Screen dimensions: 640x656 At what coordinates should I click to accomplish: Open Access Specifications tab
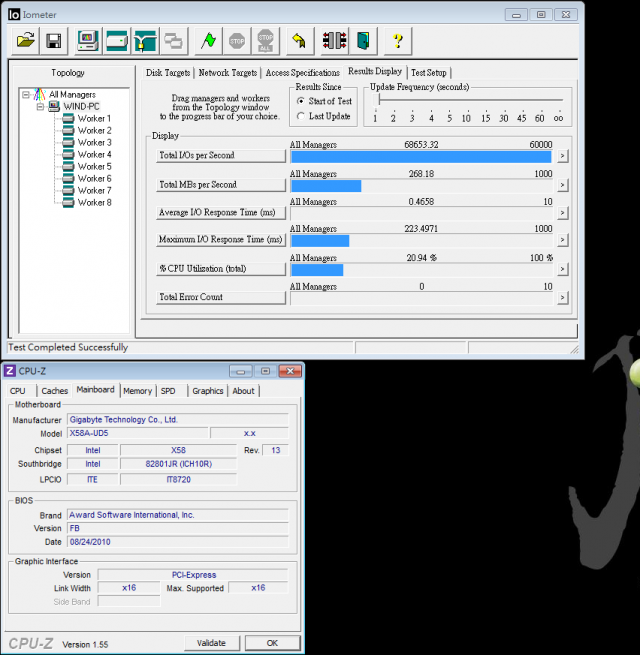coord(302,73)
